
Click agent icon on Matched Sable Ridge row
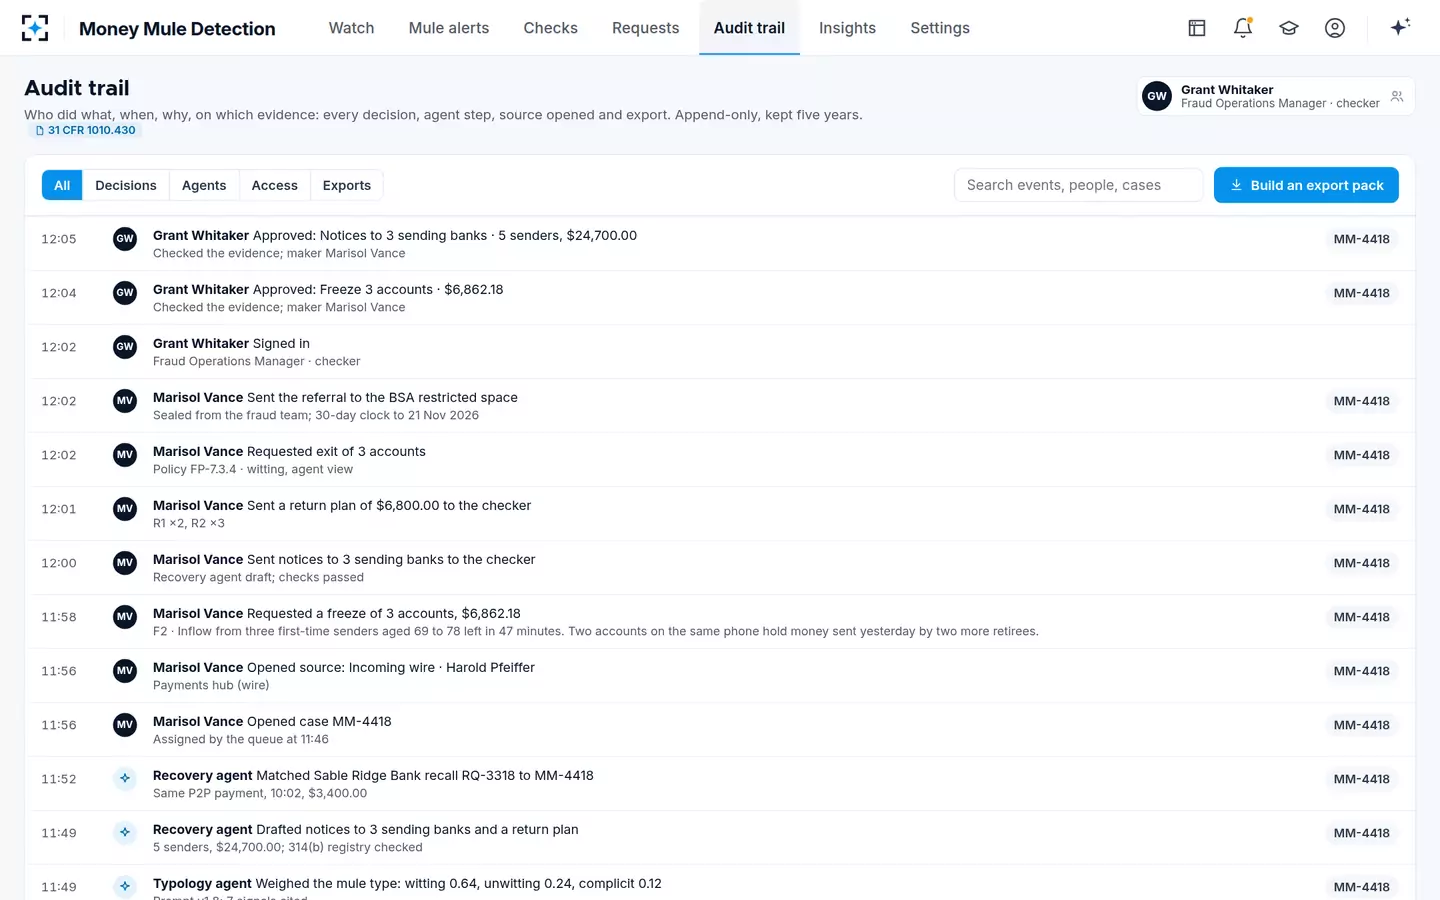click(x=125, y=779)
